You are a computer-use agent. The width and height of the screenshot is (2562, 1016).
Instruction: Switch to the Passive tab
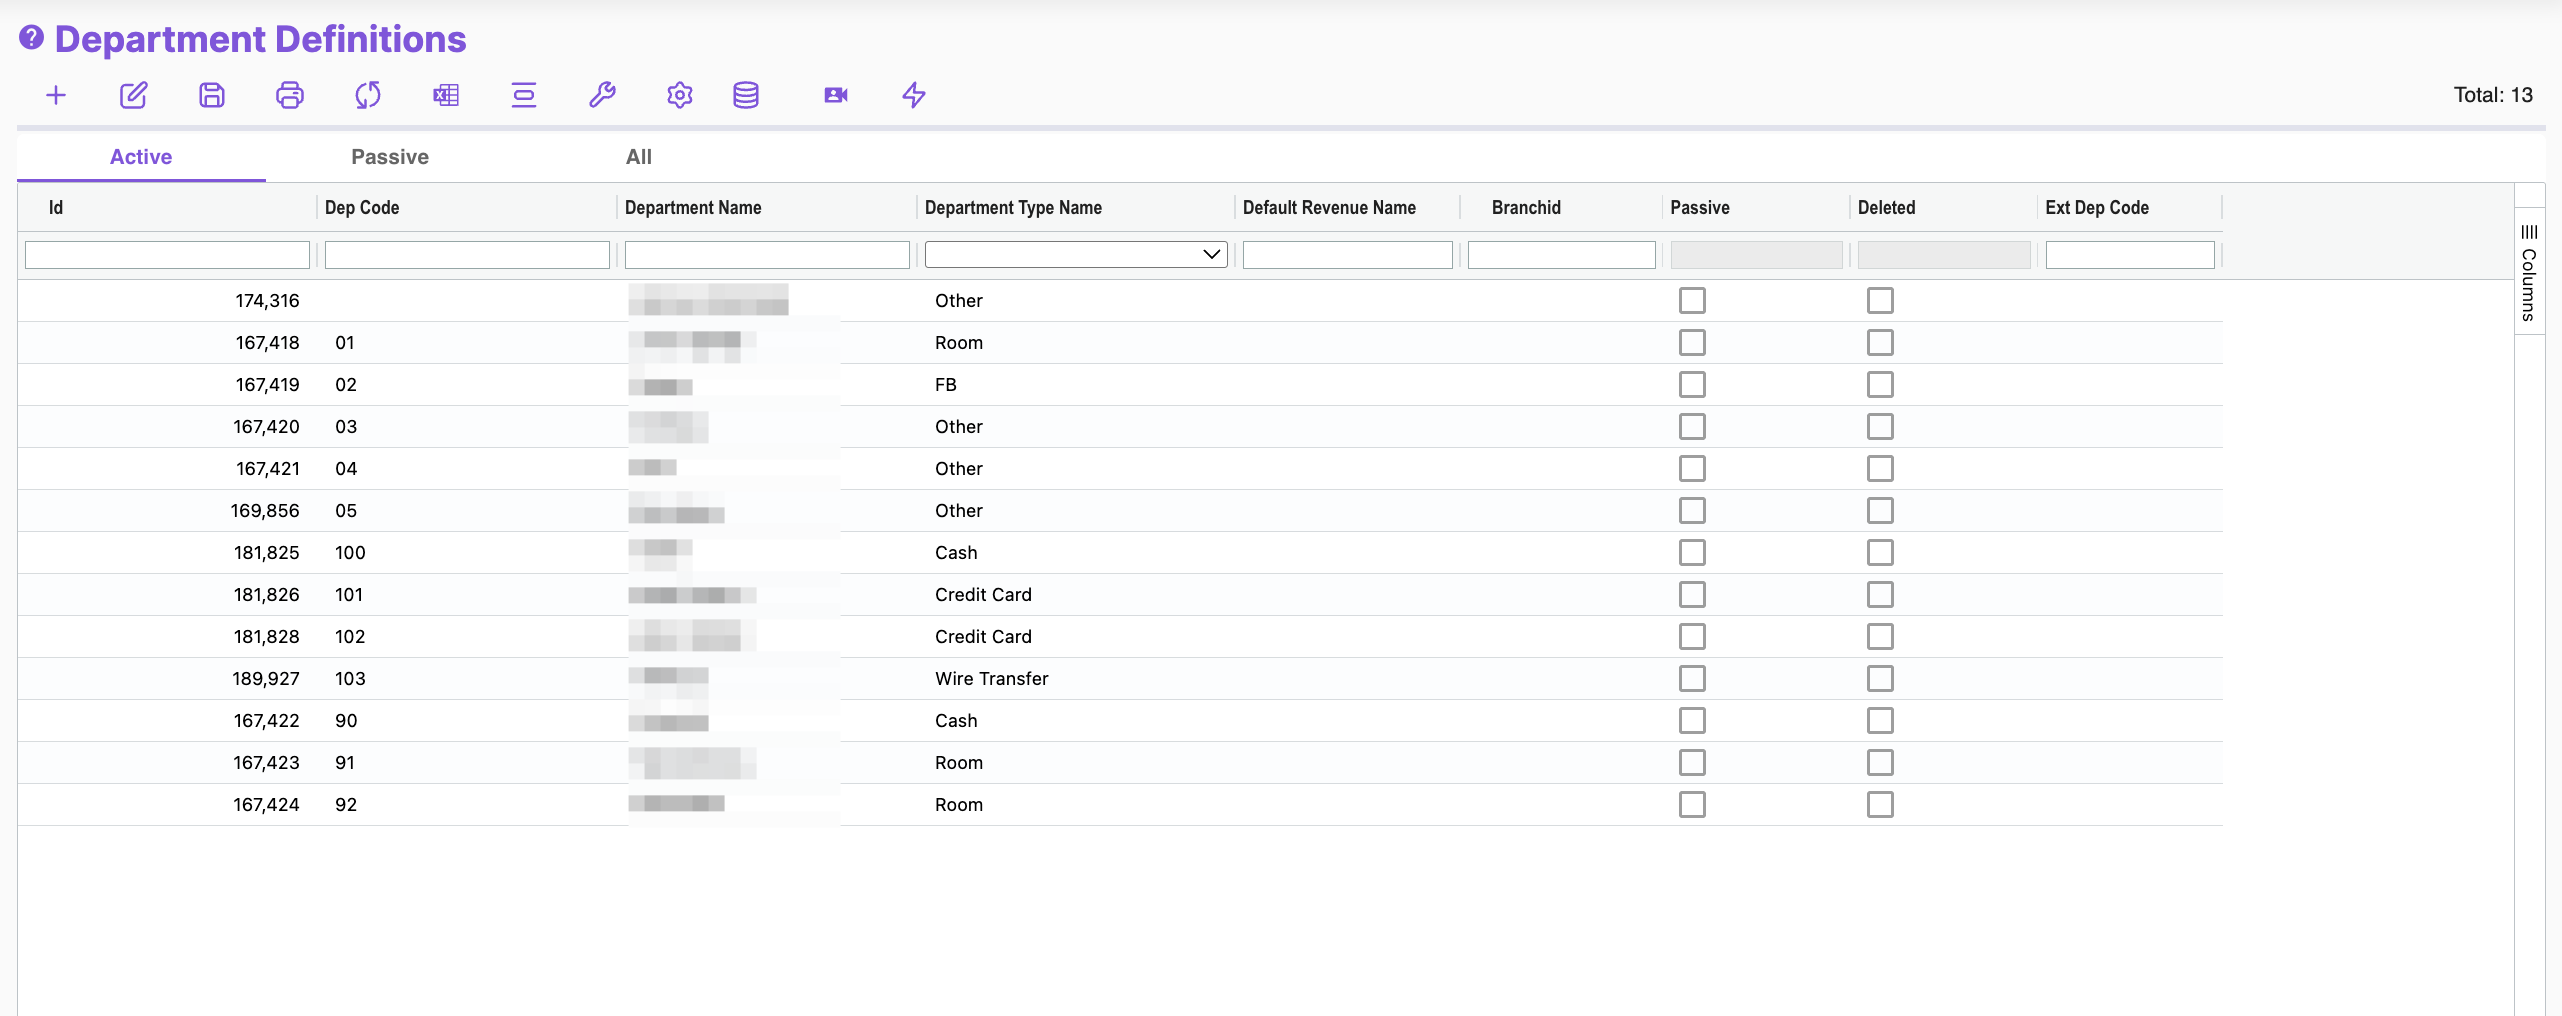click(390, 157)
